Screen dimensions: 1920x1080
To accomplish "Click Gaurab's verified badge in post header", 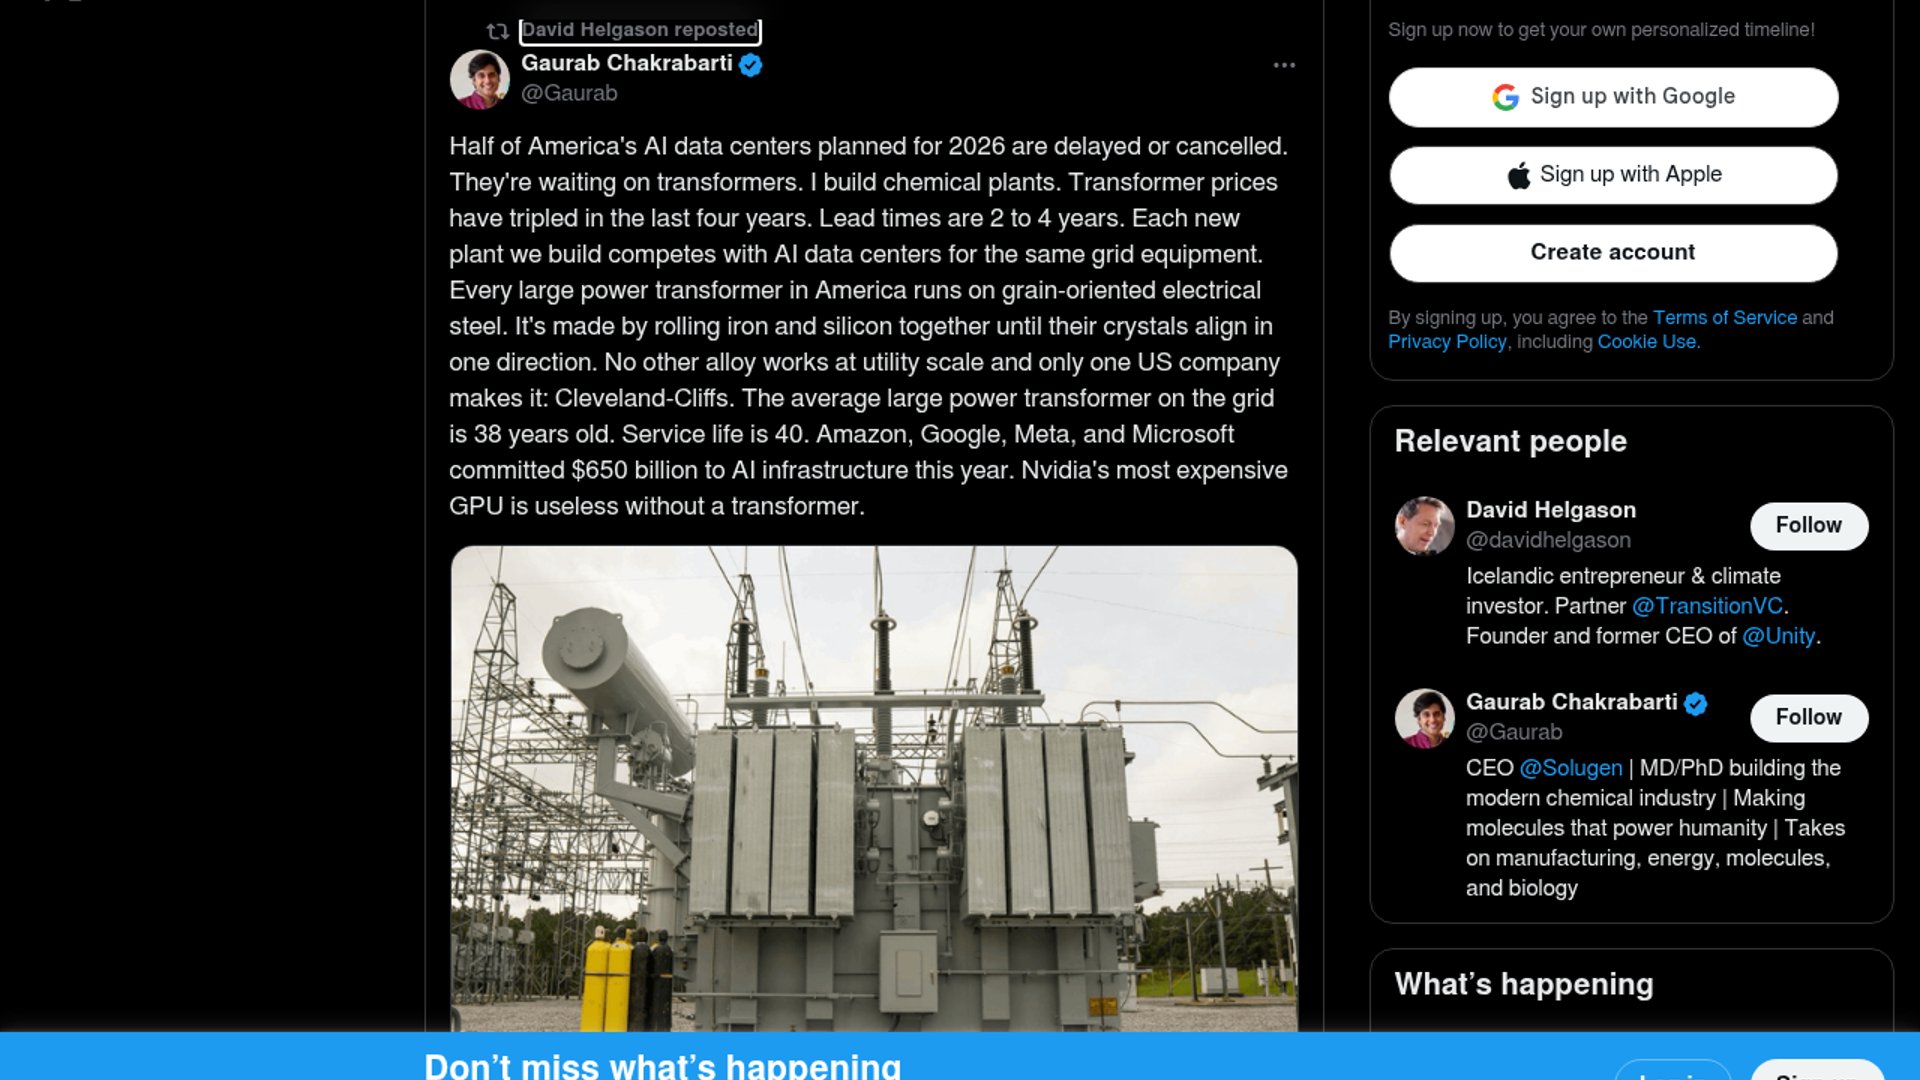I will [x=751, y=65].
